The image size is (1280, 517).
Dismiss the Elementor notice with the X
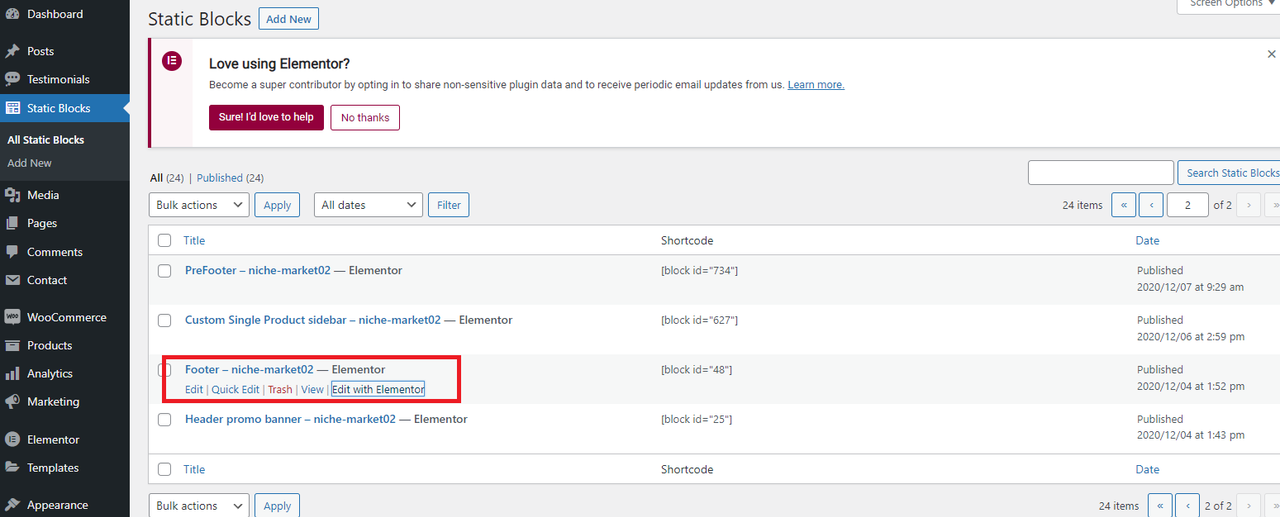click(x=1271, y=53)
